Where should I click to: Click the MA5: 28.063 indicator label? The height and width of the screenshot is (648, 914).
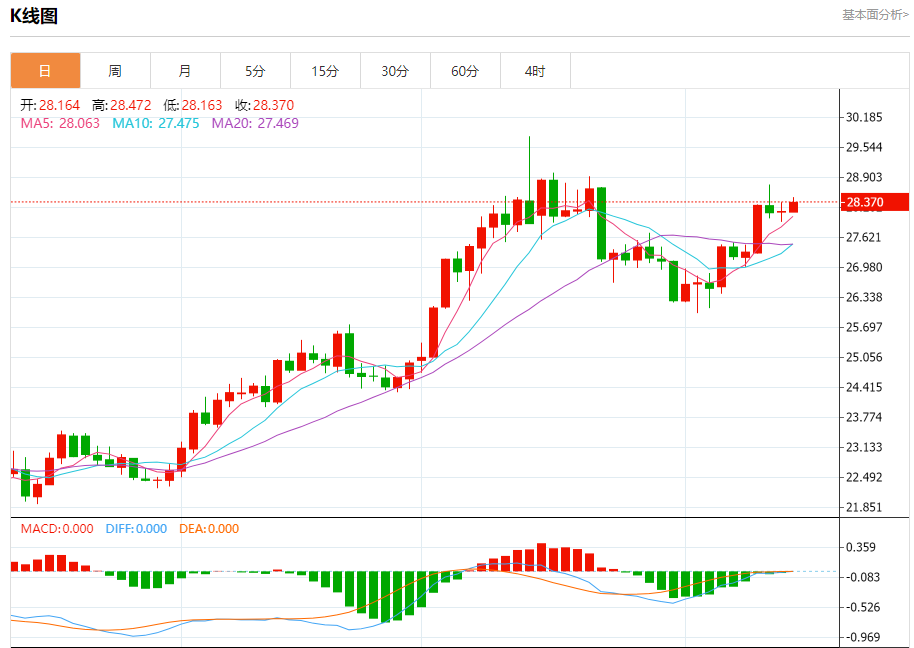61,123
